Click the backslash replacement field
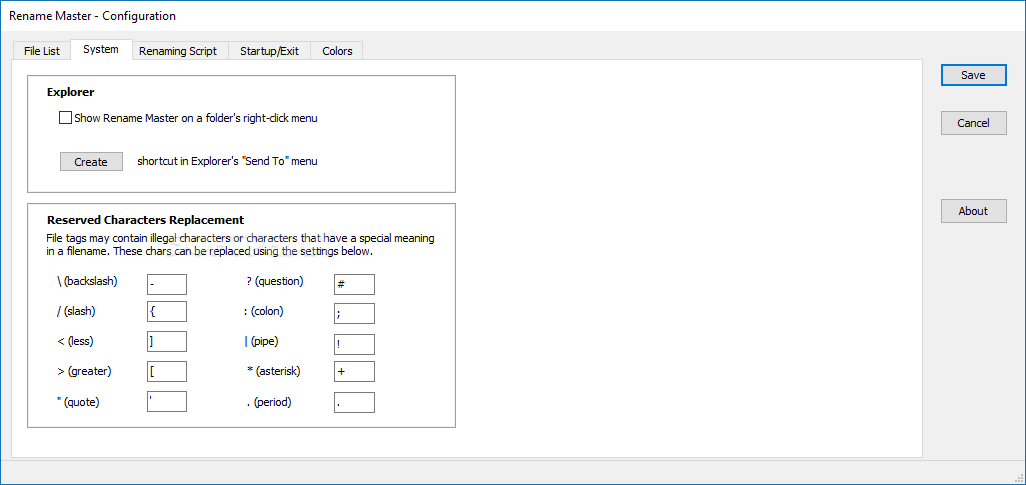Viewport: 1026px width, 485px height. click(167, 285)
